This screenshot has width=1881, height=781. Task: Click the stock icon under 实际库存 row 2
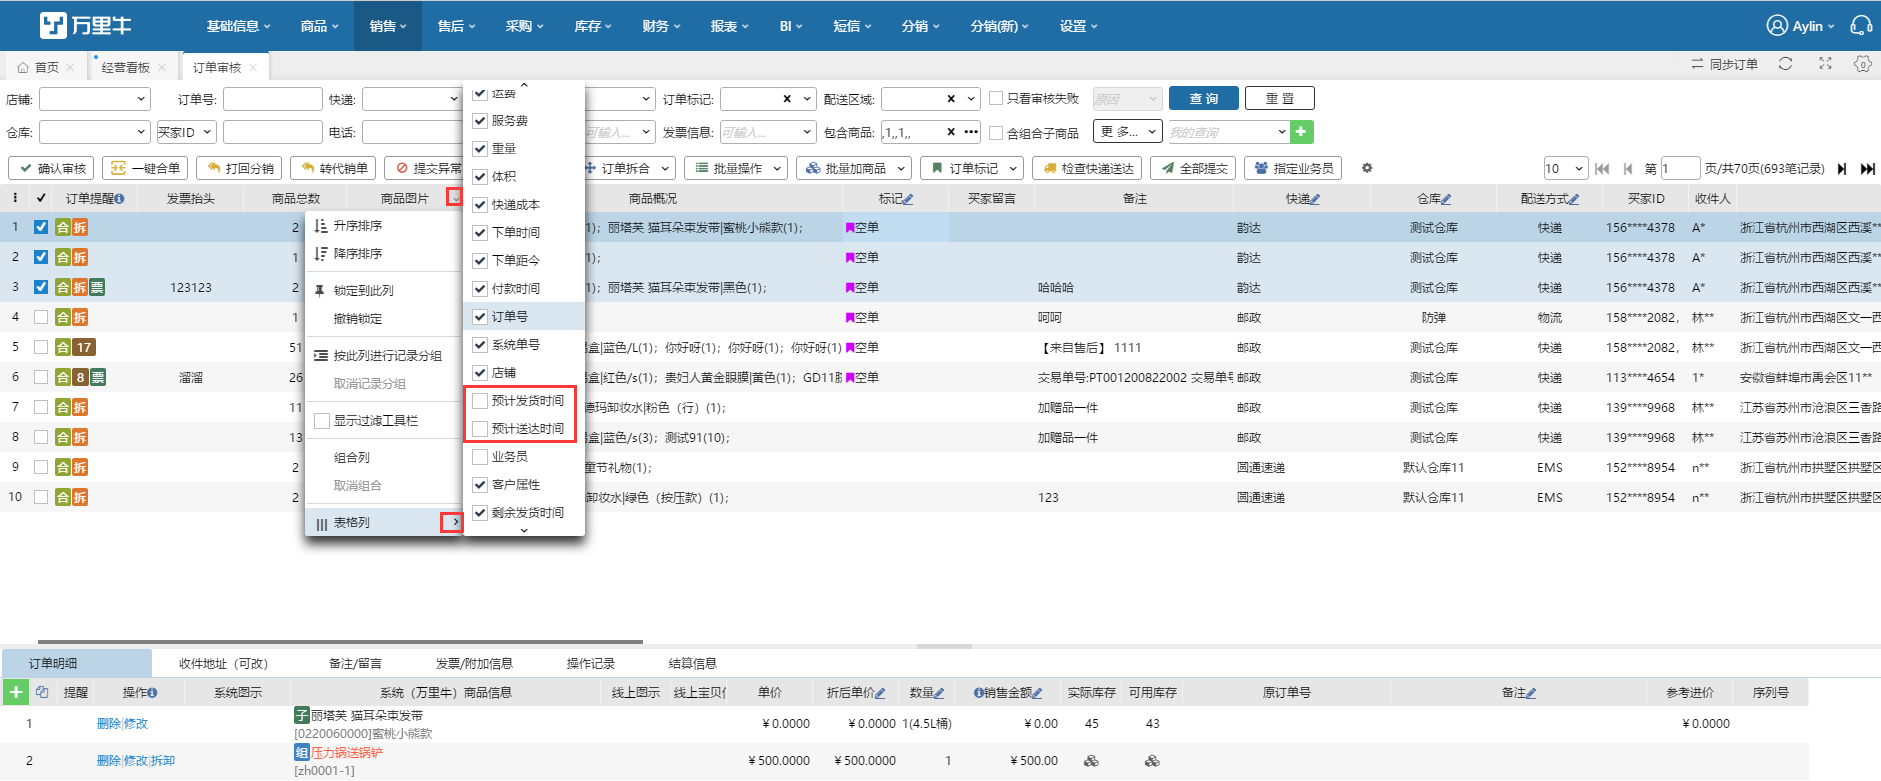tap(1091, 761)
